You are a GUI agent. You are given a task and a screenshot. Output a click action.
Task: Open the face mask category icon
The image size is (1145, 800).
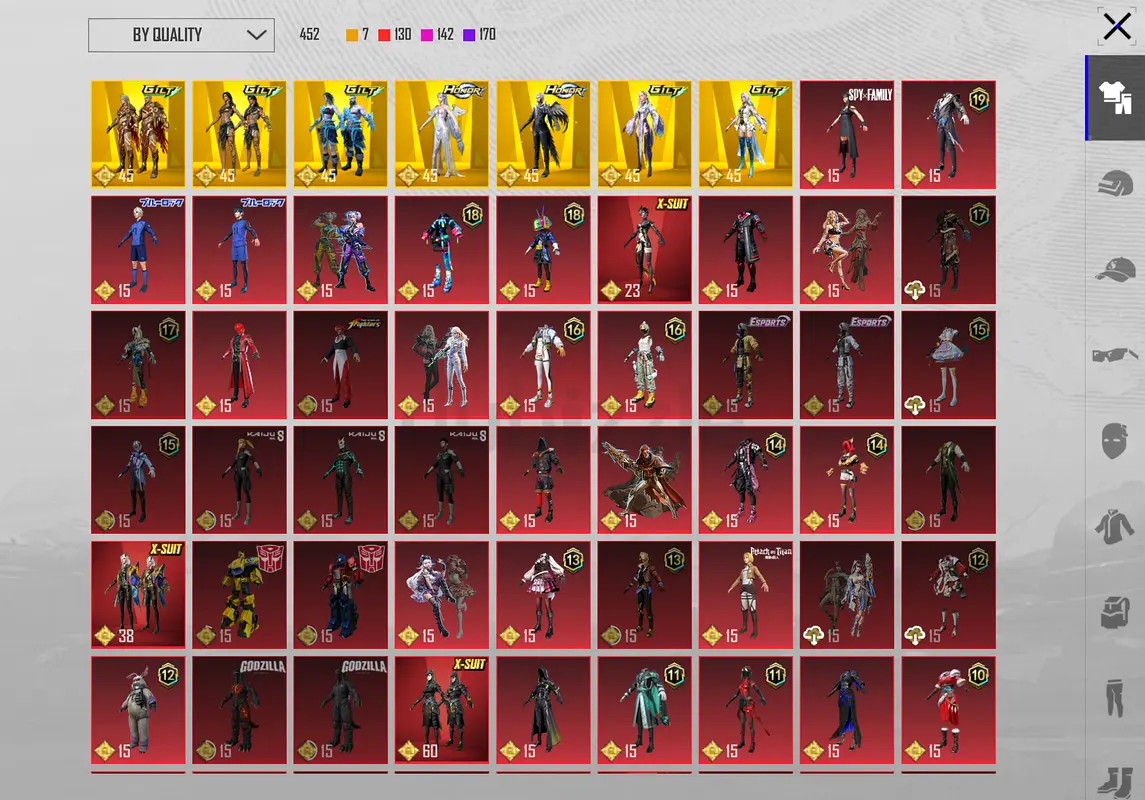coord(1115,440)
